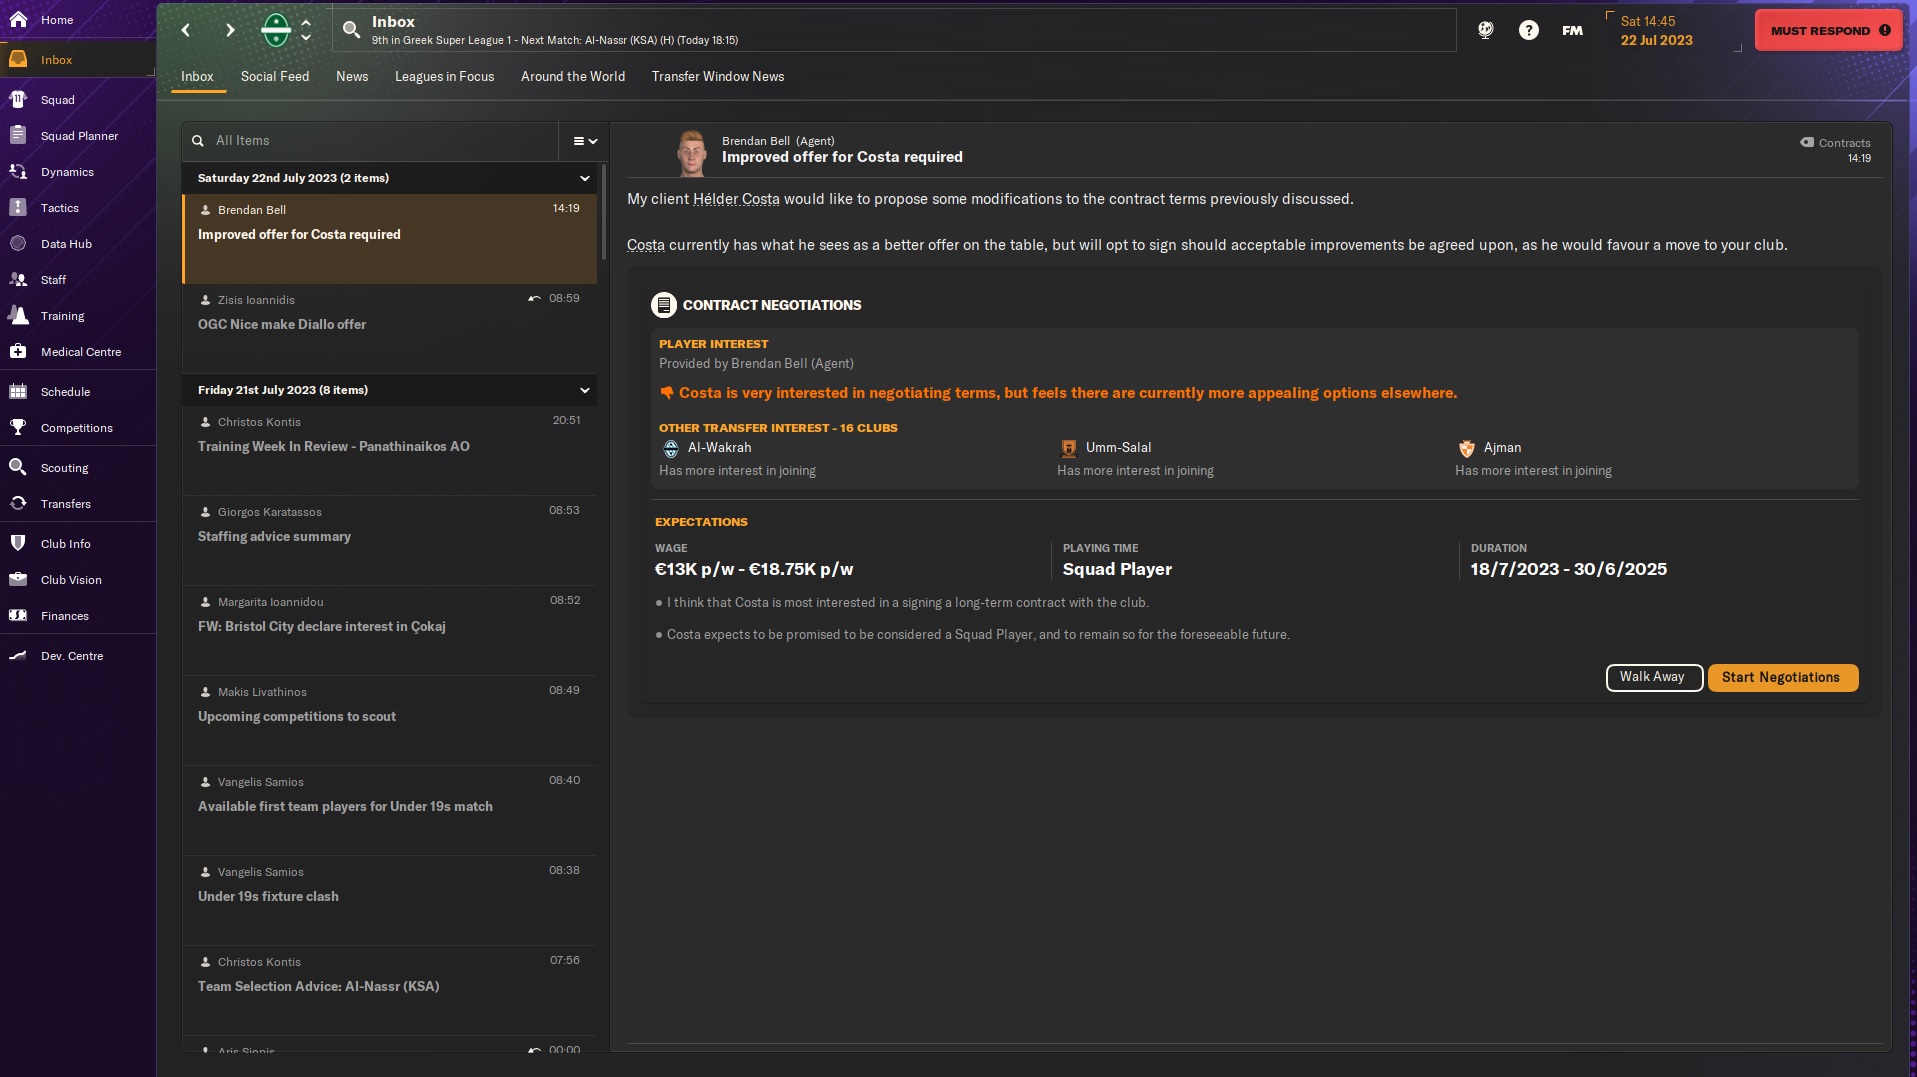Open the Competitions trophy icon
The width and height of the screenshot is (1917, 1077).
pyautogui.click(x=18, y=427)
